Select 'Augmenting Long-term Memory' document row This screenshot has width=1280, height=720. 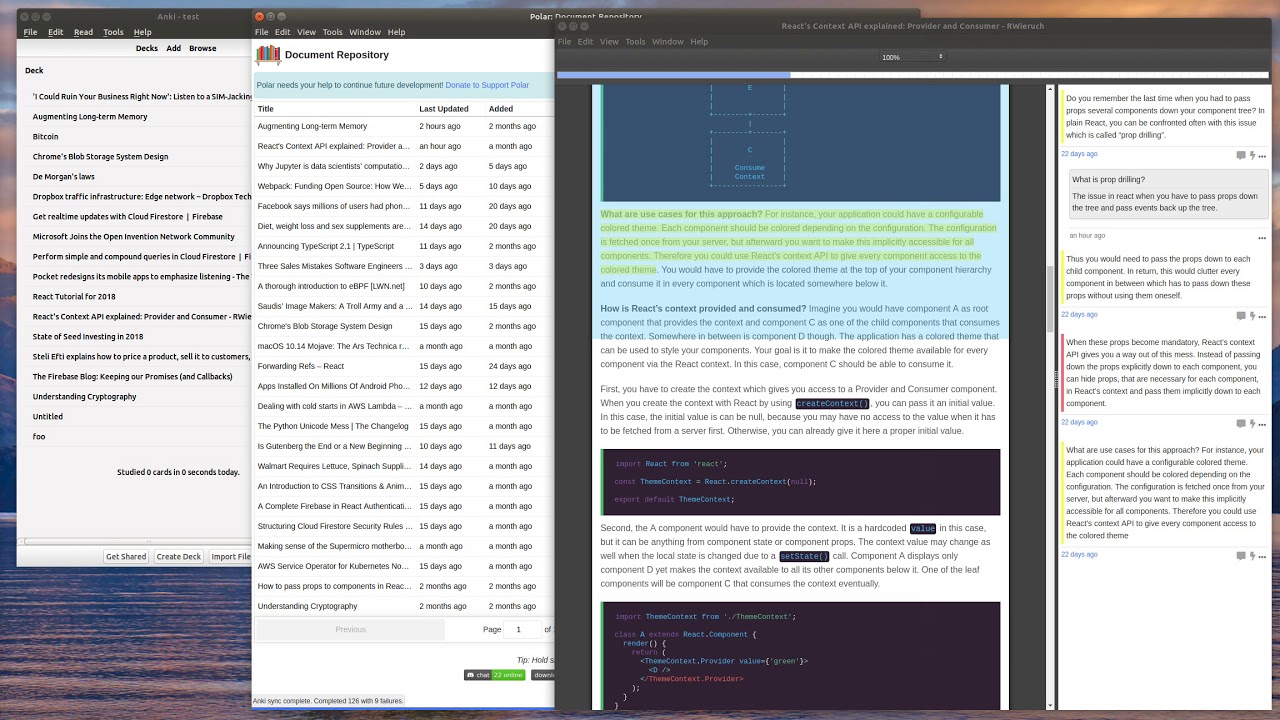coord(404,126)
